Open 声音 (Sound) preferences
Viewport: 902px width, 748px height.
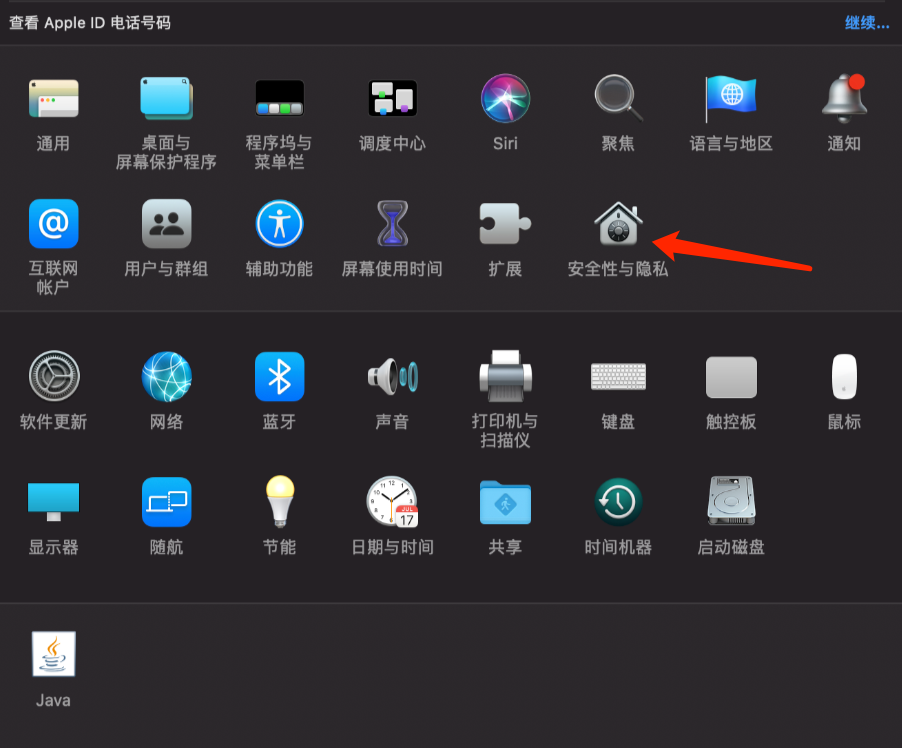(392, 376)
